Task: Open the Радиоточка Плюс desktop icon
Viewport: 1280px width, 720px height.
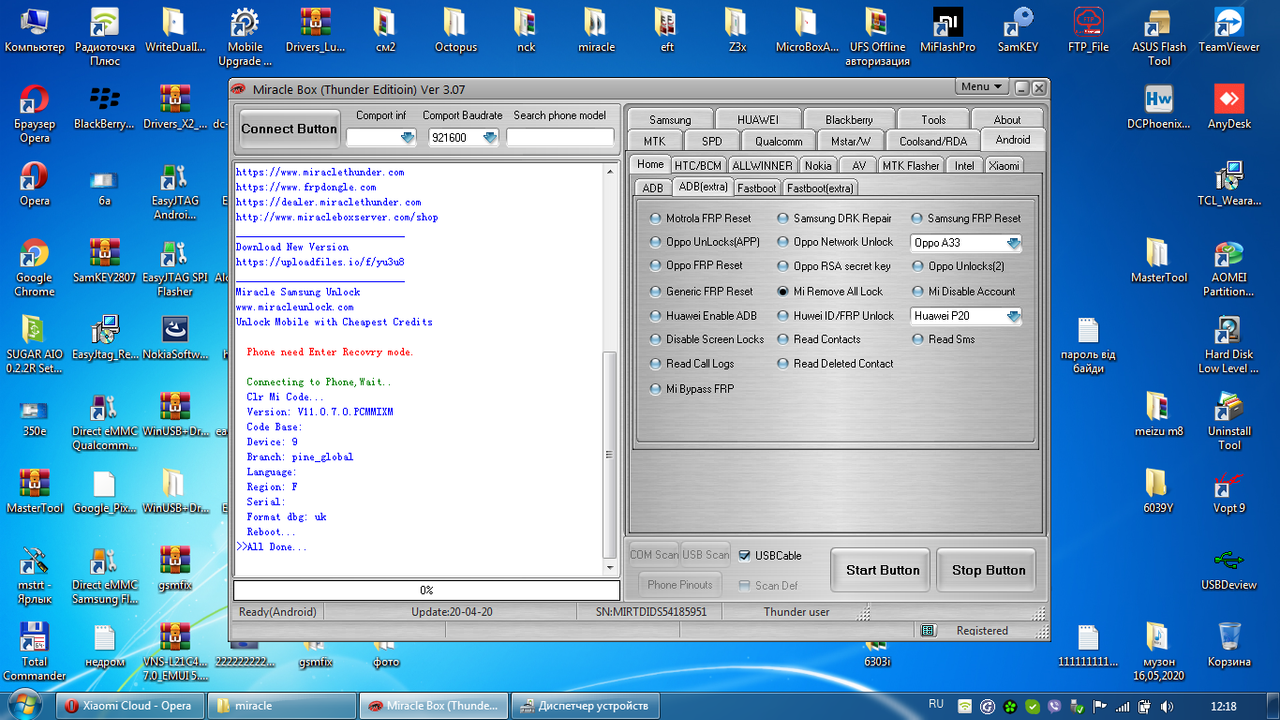Action: pyautogui.click(x=104, y=37)
